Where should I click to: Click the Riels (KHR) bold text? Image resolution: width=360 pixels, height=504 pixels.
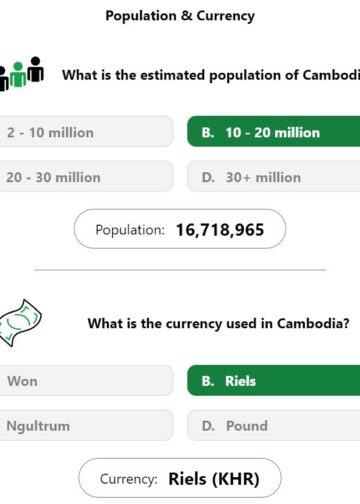[x=214, y=479]
